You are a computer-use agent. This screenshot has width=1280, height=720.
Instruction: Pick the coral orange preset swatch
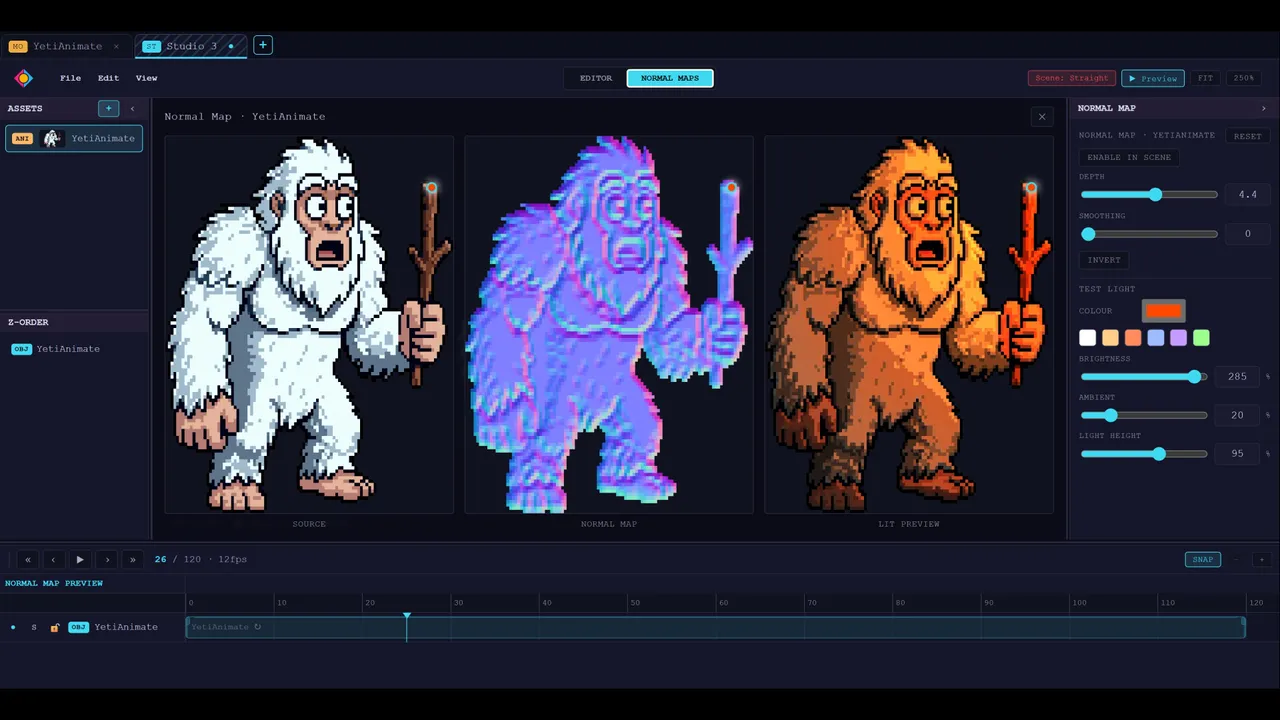pos(1133,338)
